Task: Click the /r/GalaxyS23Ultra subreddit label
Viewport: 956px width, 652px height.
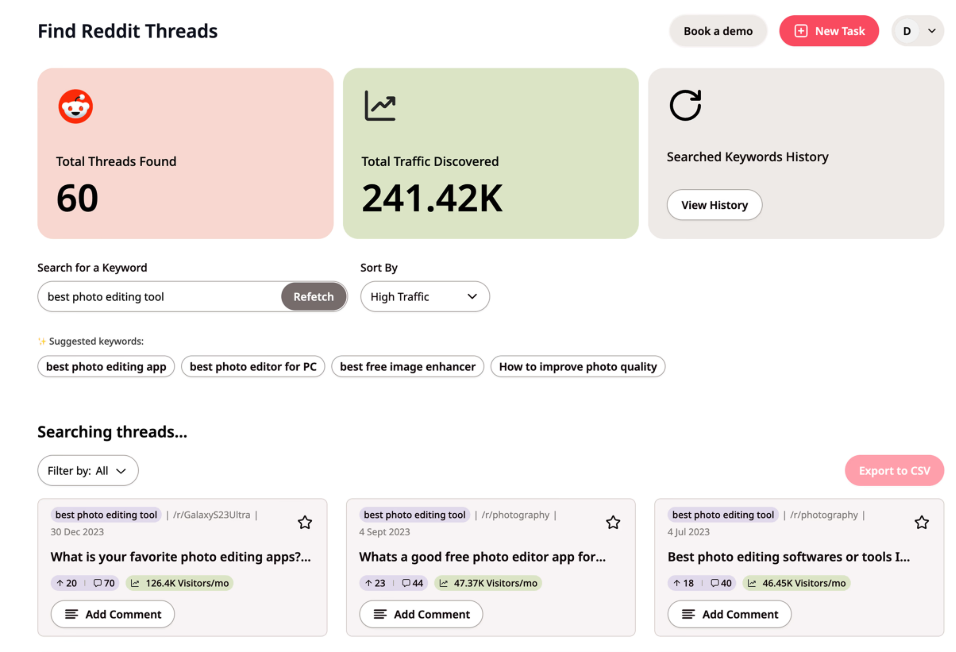Action: coord(212,515)
